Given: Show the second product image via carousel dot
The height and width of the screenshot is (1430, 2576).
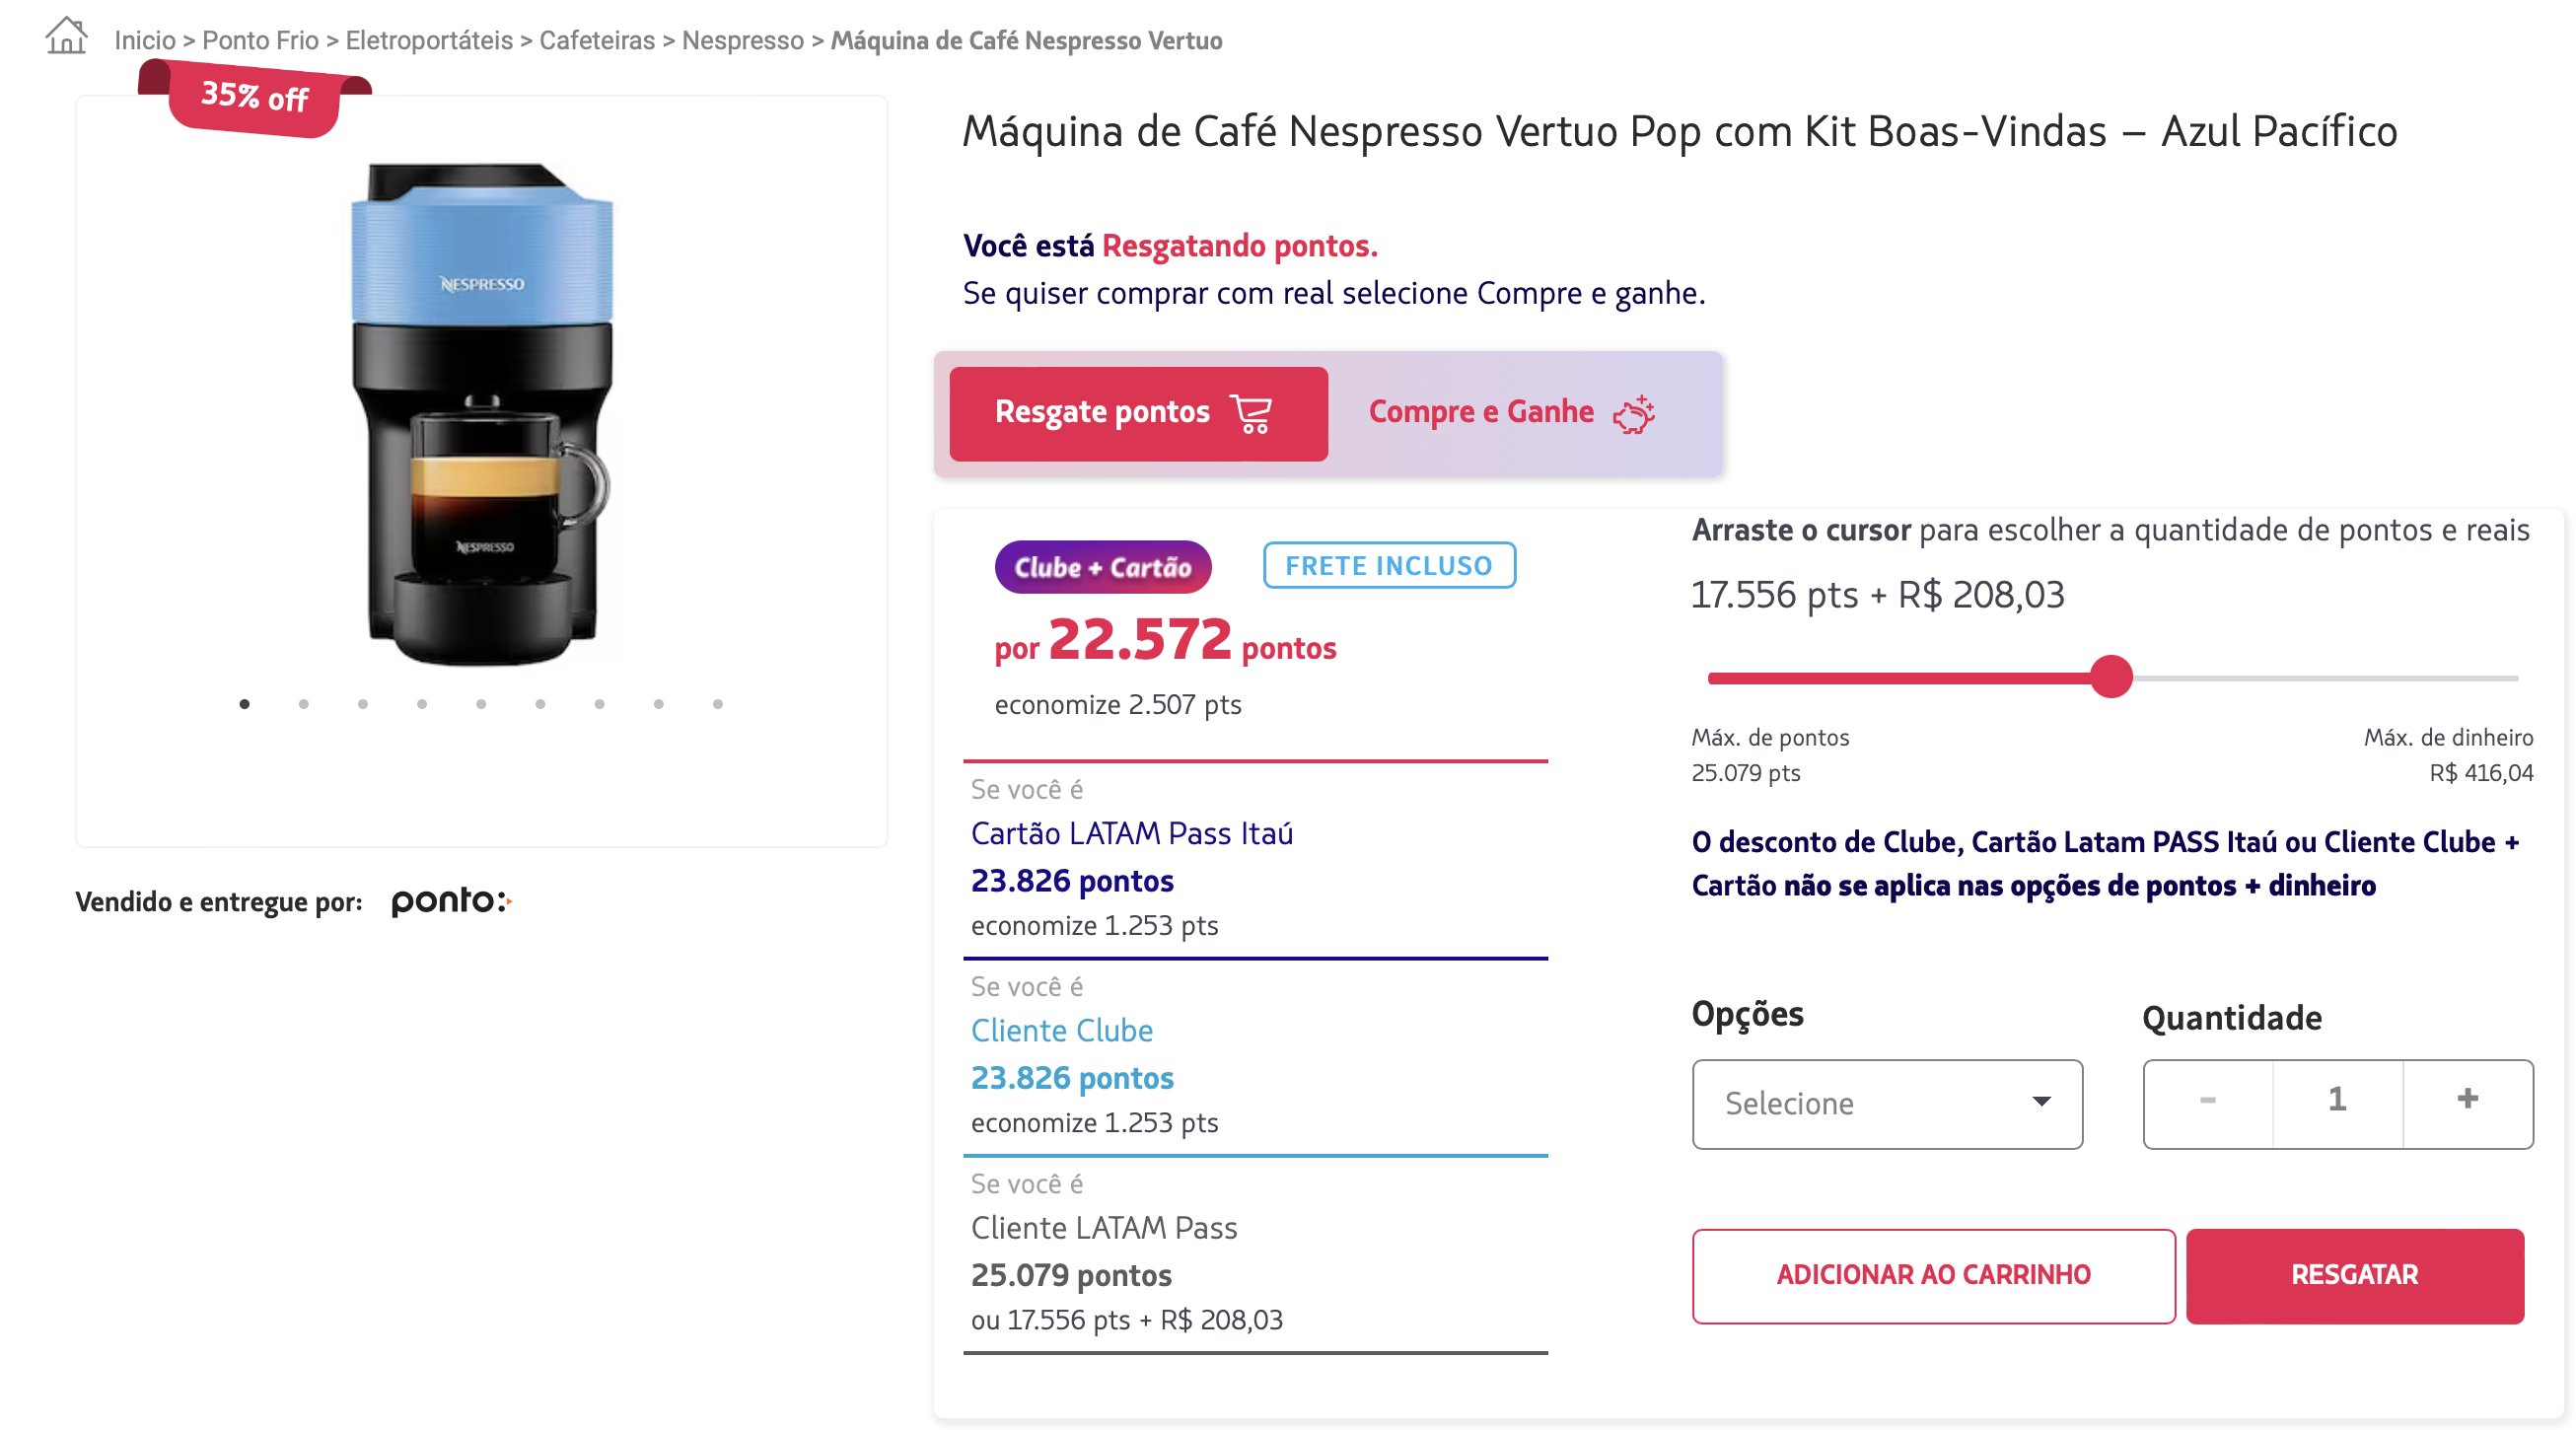Looking at the screenshot, I should [x=304, y=704].
